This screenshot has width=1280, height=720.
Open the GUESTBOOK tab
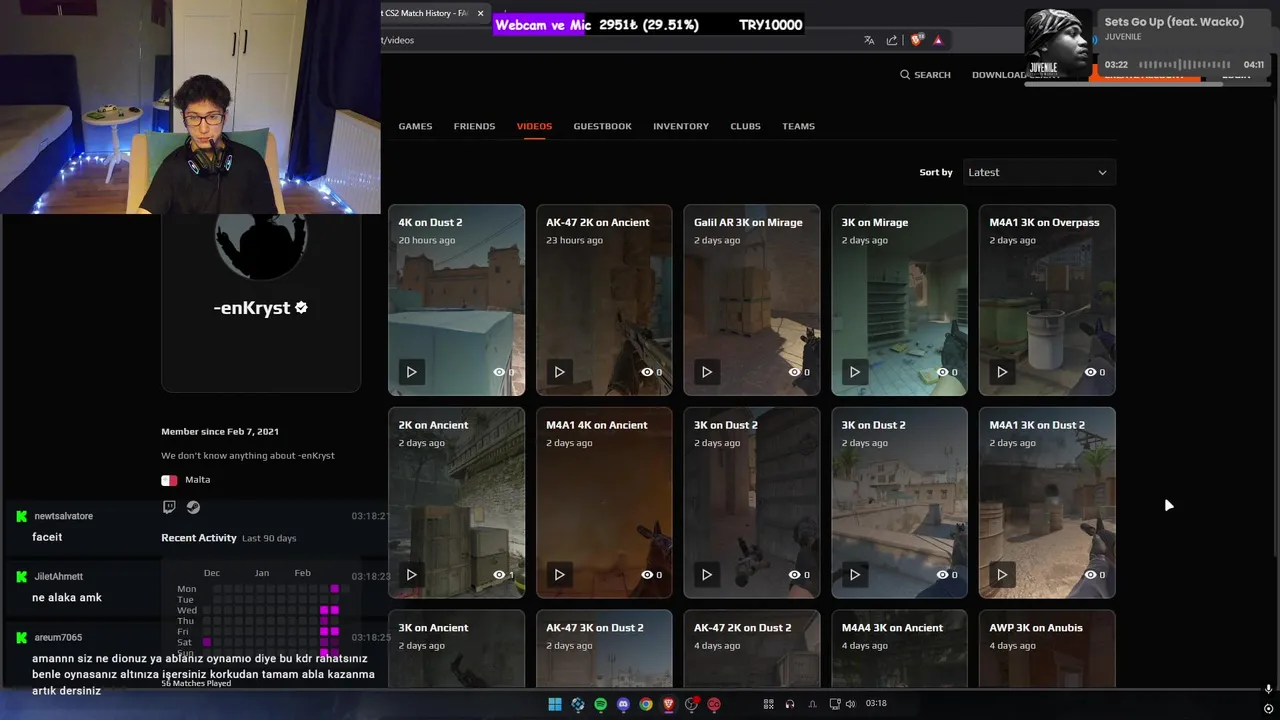[602, 126]
